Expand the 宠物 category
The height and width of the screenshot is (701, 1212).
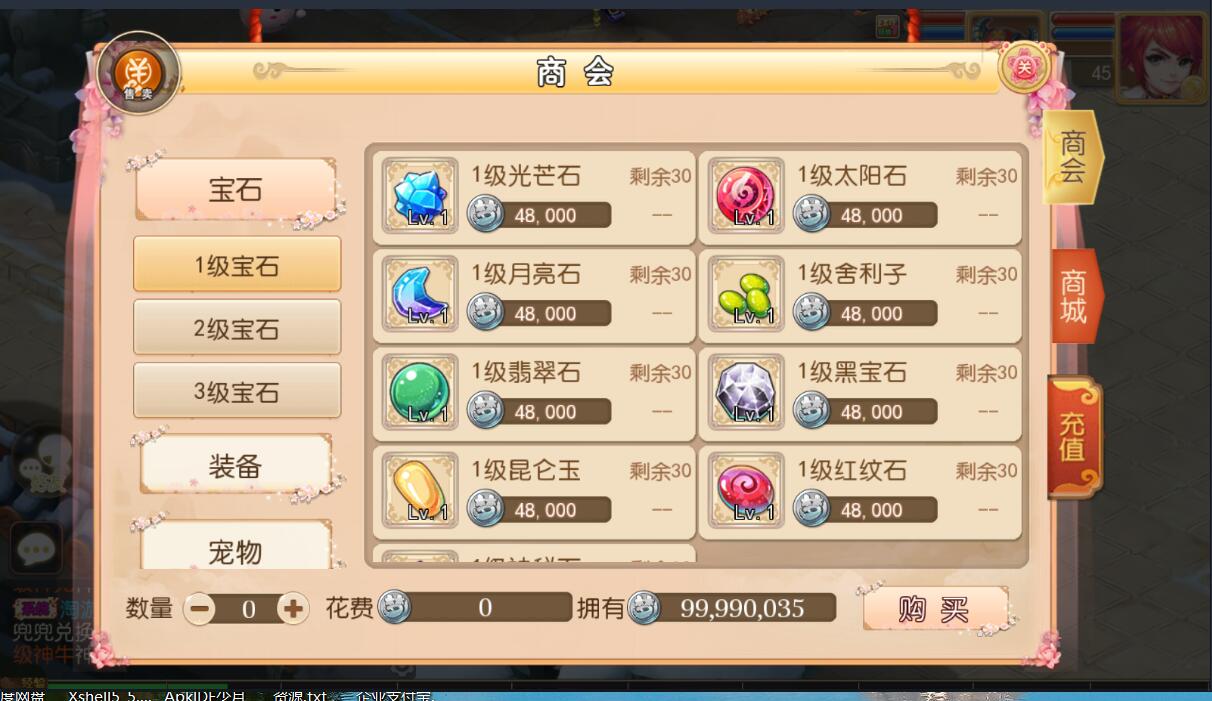pyautogui.click(x=236, y=548)
